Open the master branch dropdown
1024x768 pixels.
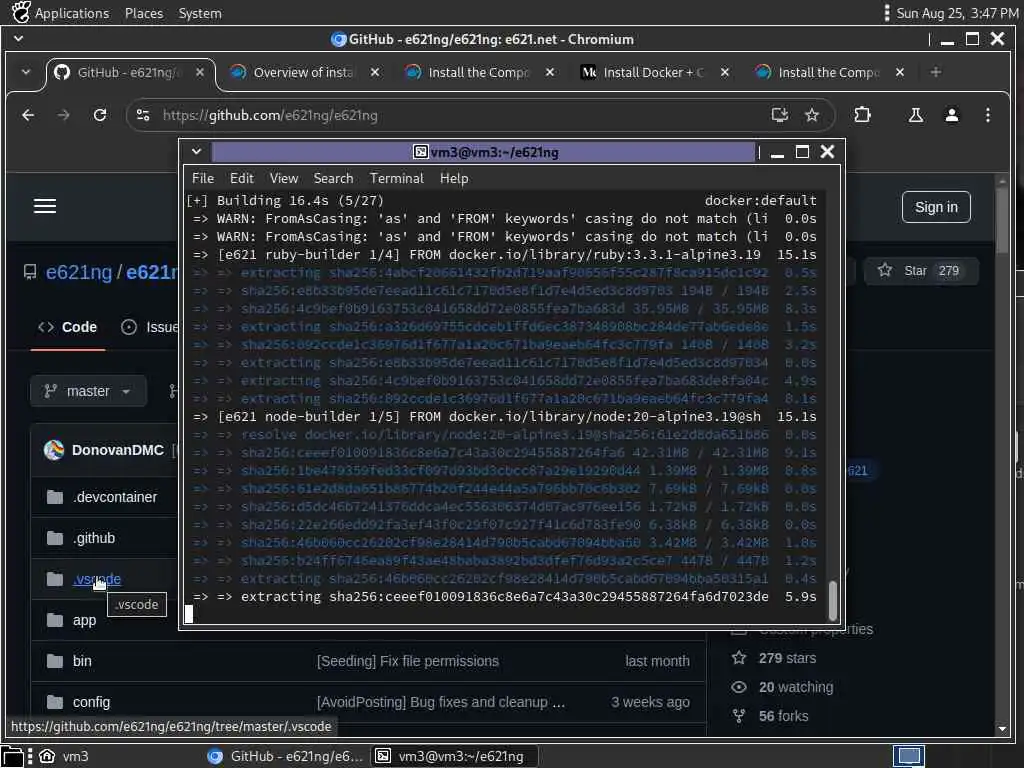coord(88,391)
